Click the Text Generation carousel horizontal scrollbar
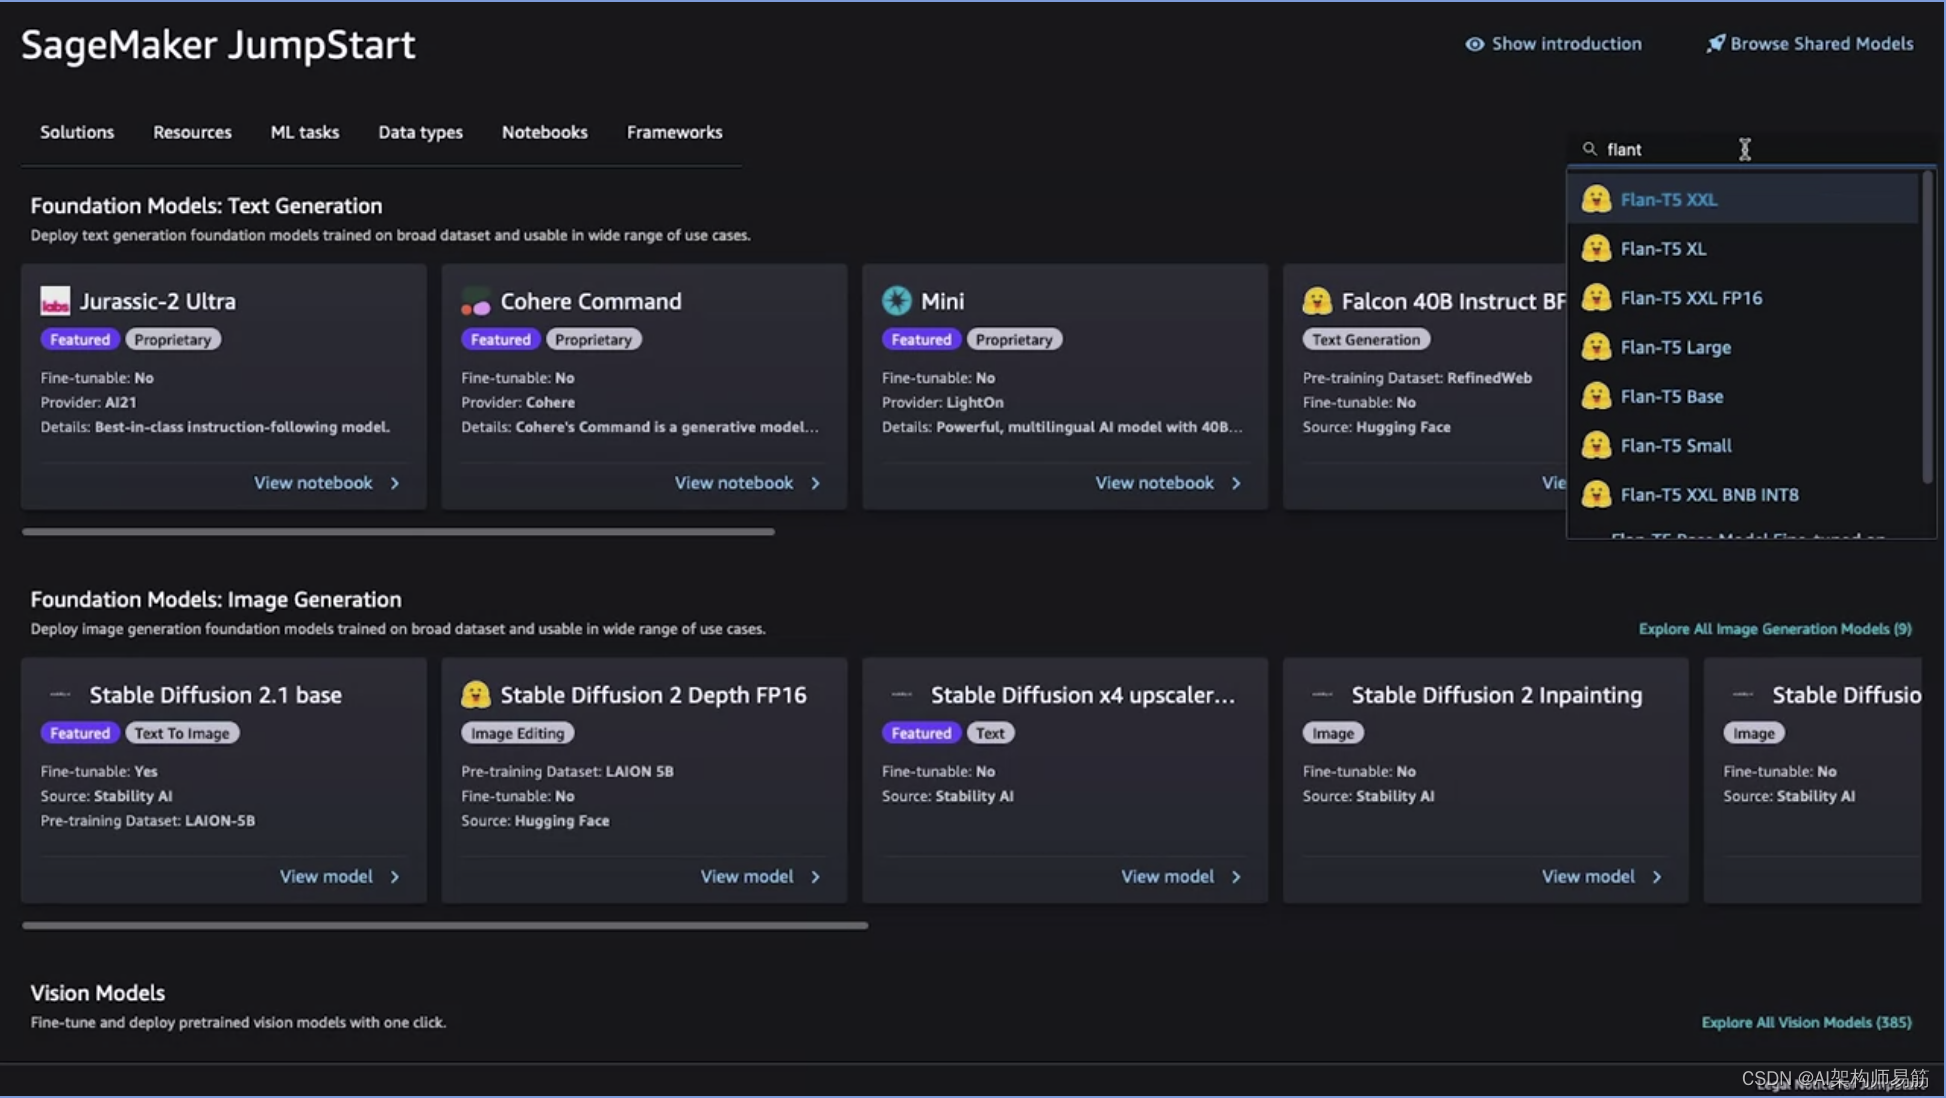The image size is (1946, 1098). [398, 532]
